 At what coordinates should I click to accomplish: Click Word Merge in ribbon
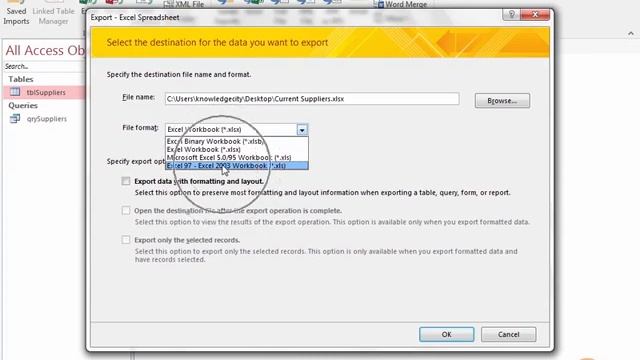[x=402, y=4]
